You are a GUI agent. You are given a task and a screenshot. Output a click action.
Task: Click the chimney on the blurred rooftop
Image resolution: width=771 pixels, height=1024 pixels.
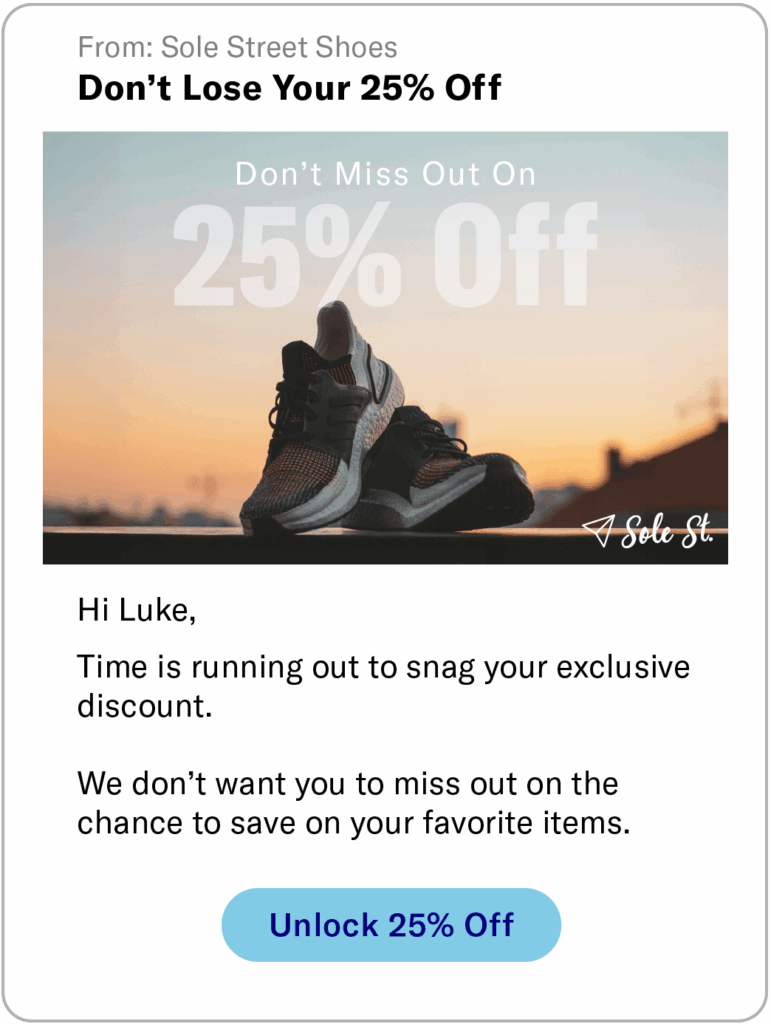tap(614, 461)
